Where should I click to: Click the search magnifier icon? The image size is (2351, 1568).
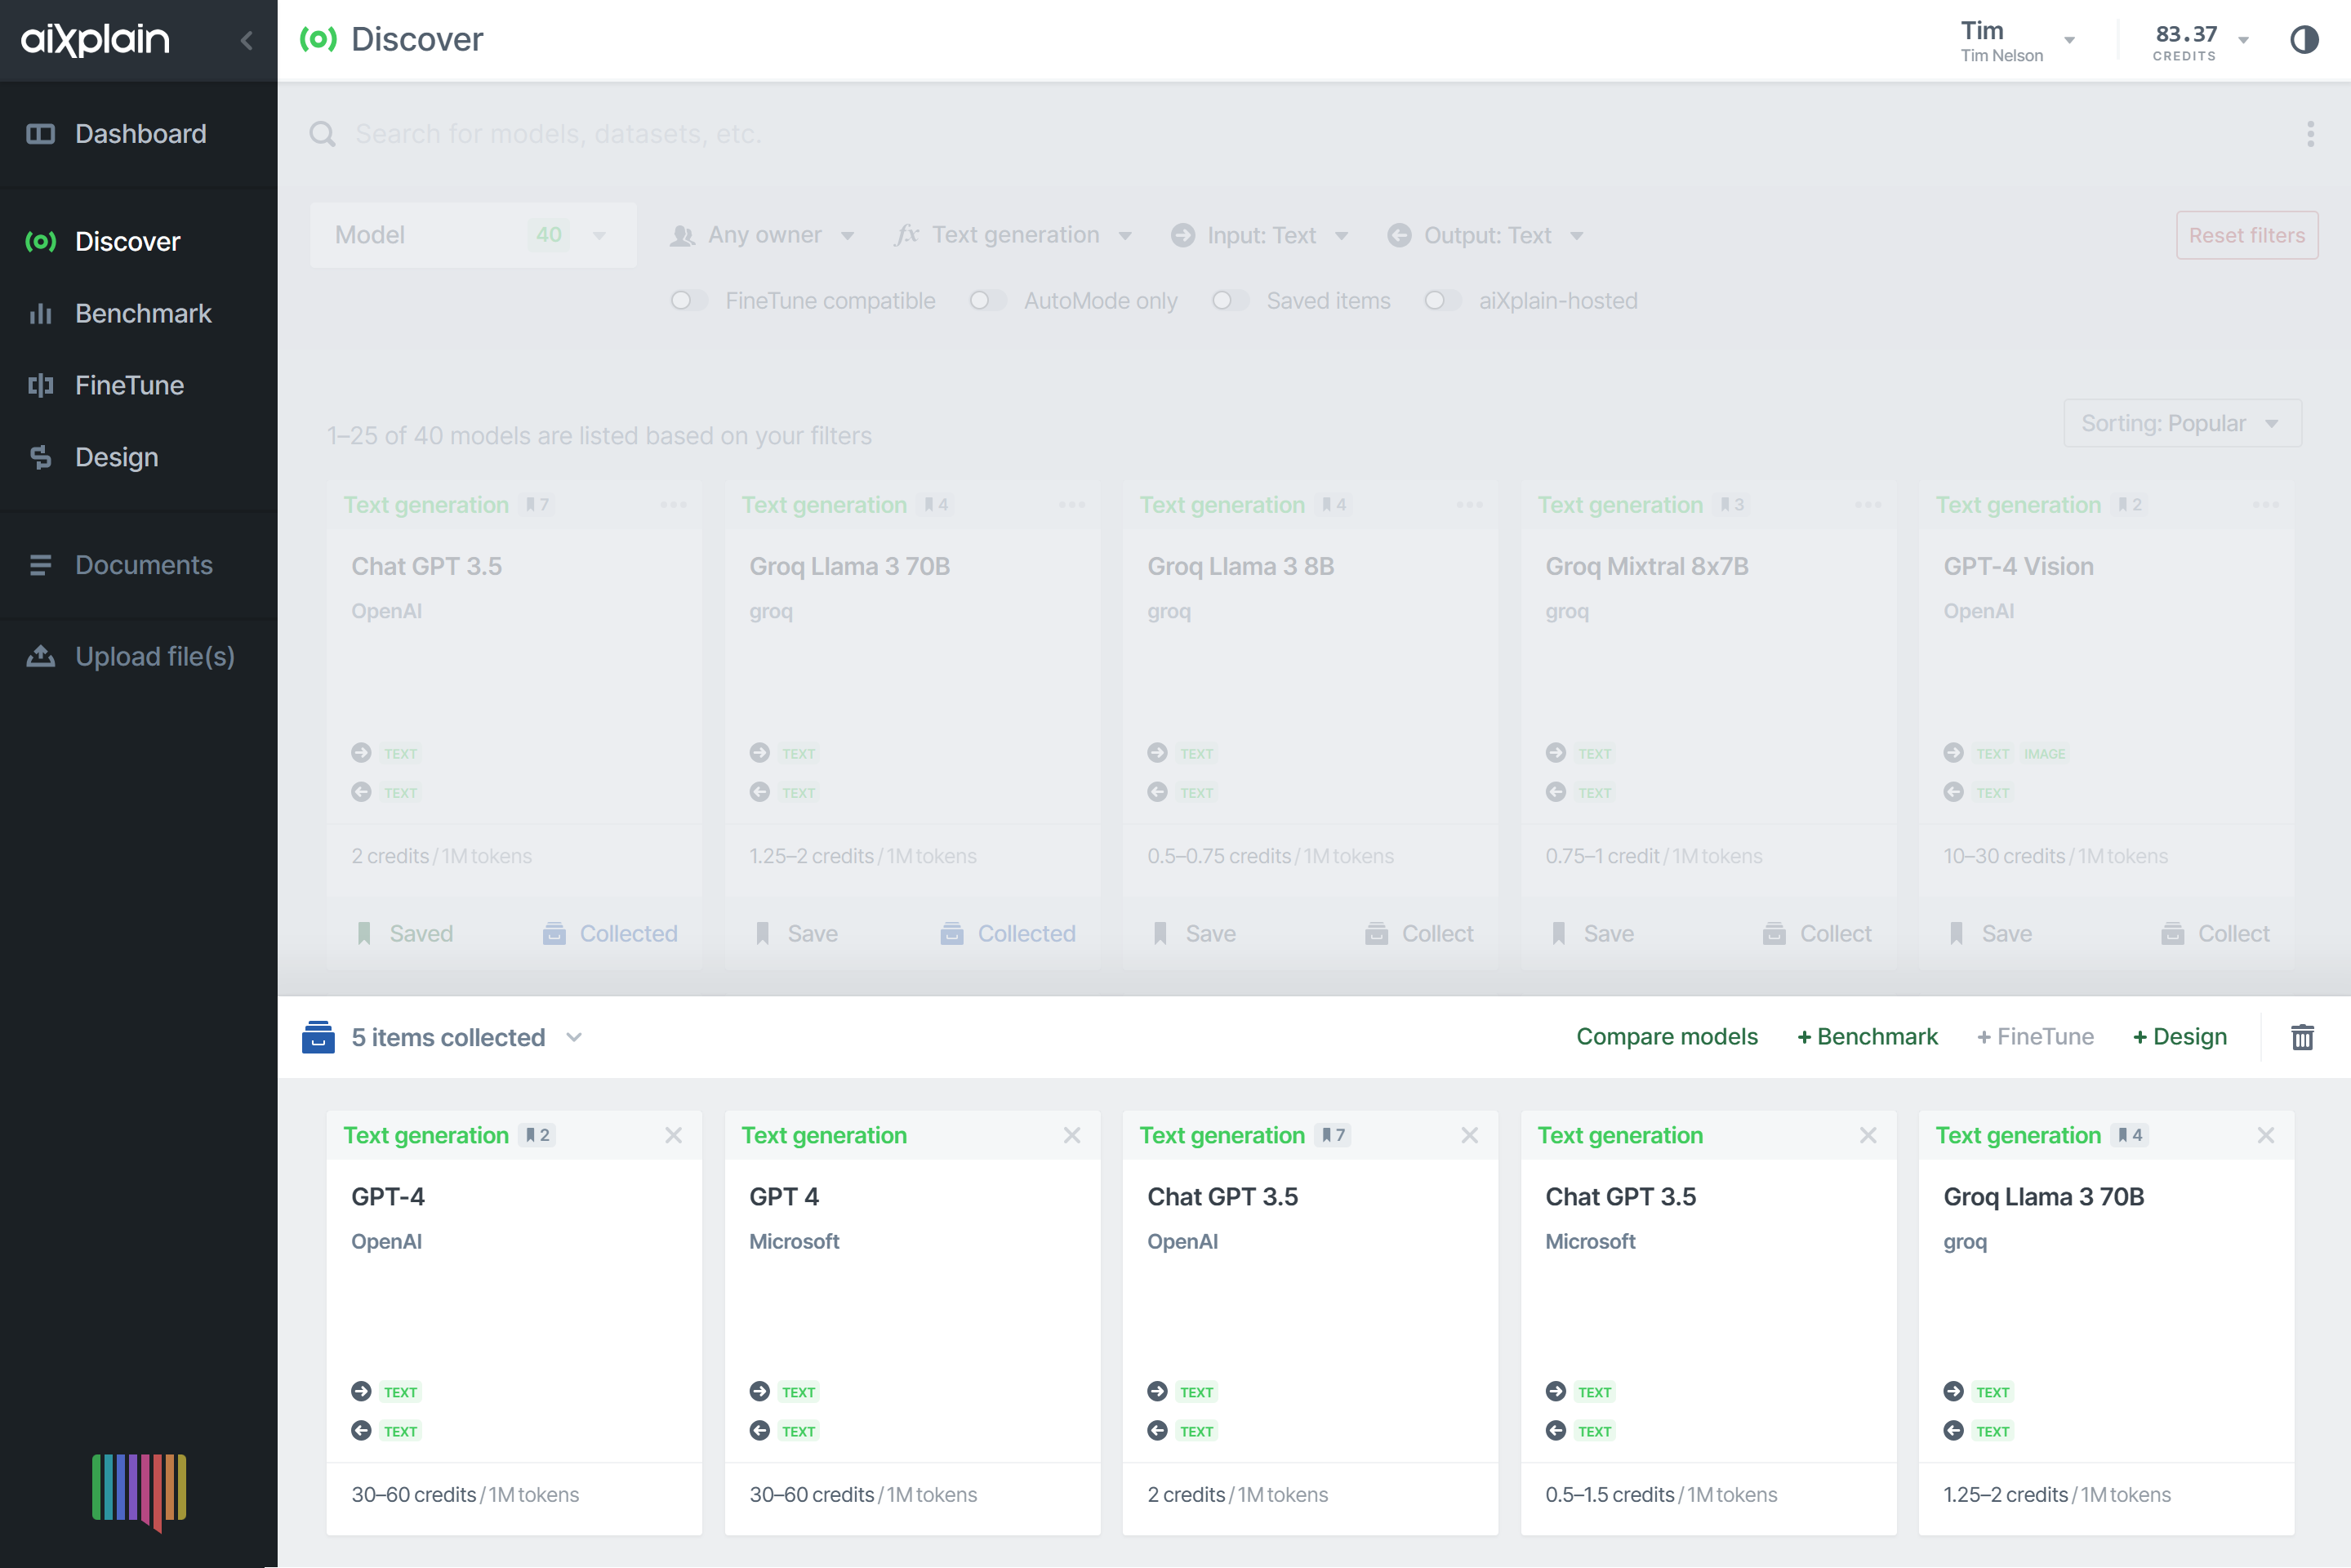pos(322,134)
